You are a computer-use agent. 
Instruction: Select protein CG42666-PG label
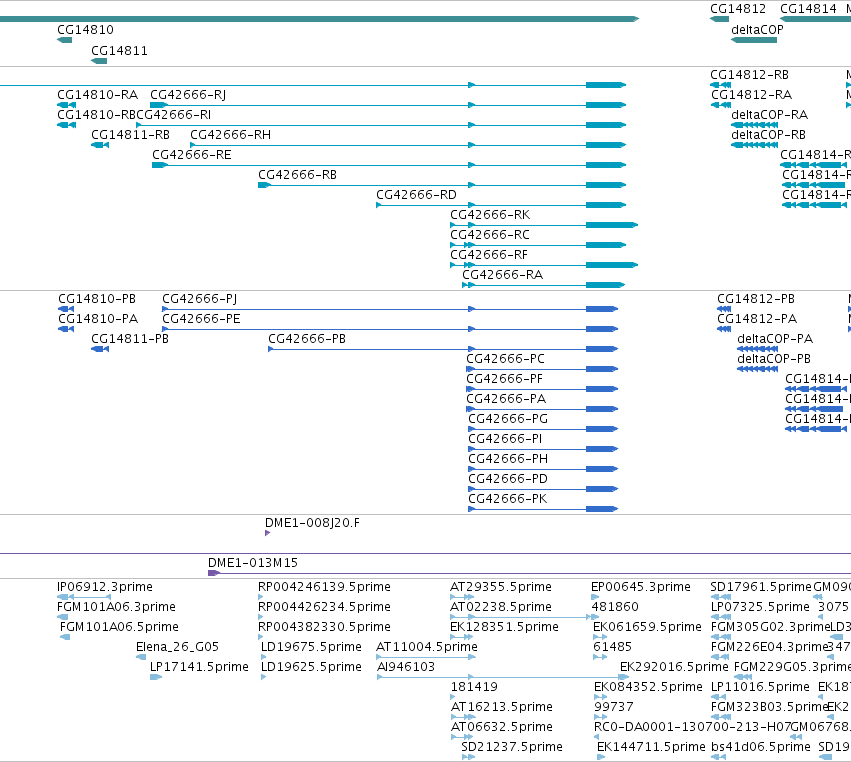point(508,420)
